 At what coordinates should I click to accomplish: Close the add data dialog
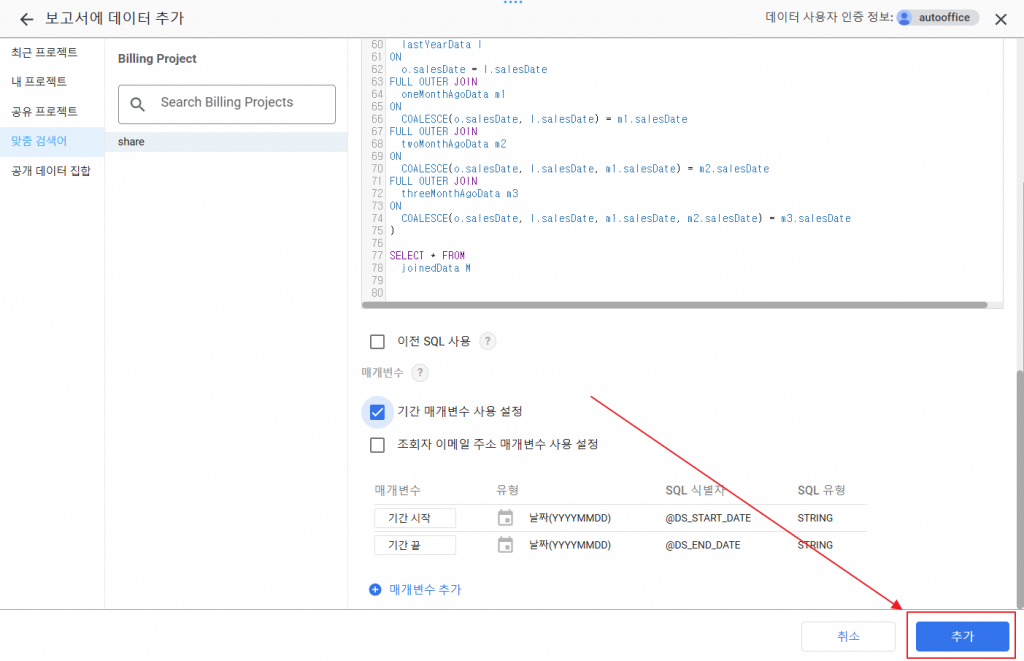1000,19
